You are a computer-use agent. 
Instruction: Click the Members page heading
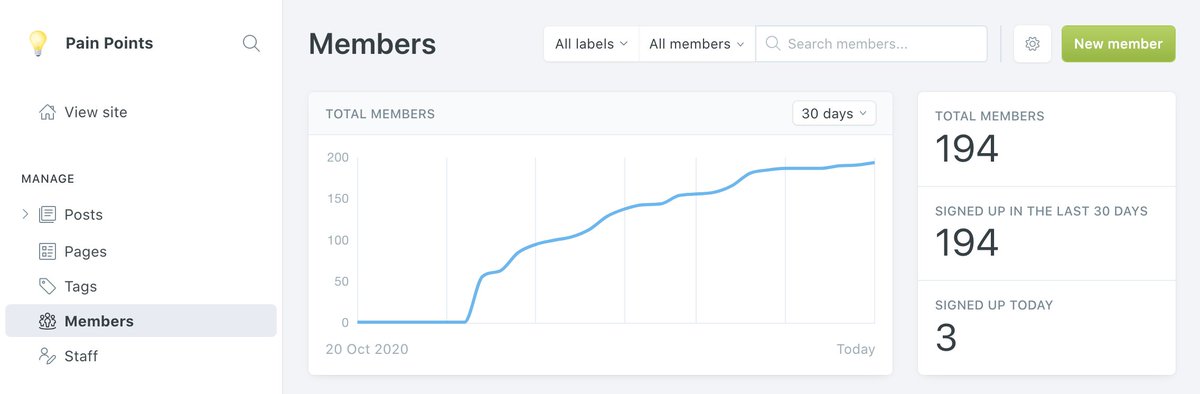point(372,44)
